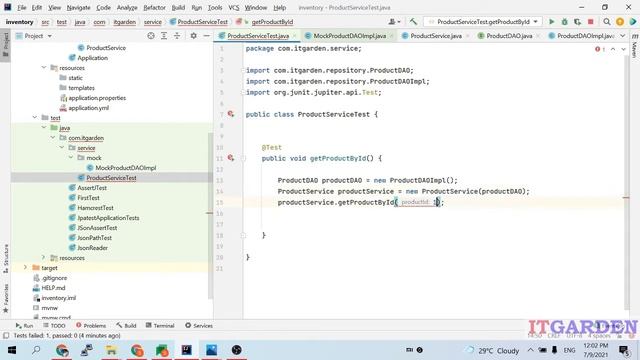Click weather 29°C Cloudy widget
Viewport: 640px width, 360px height.
(493, 350)
